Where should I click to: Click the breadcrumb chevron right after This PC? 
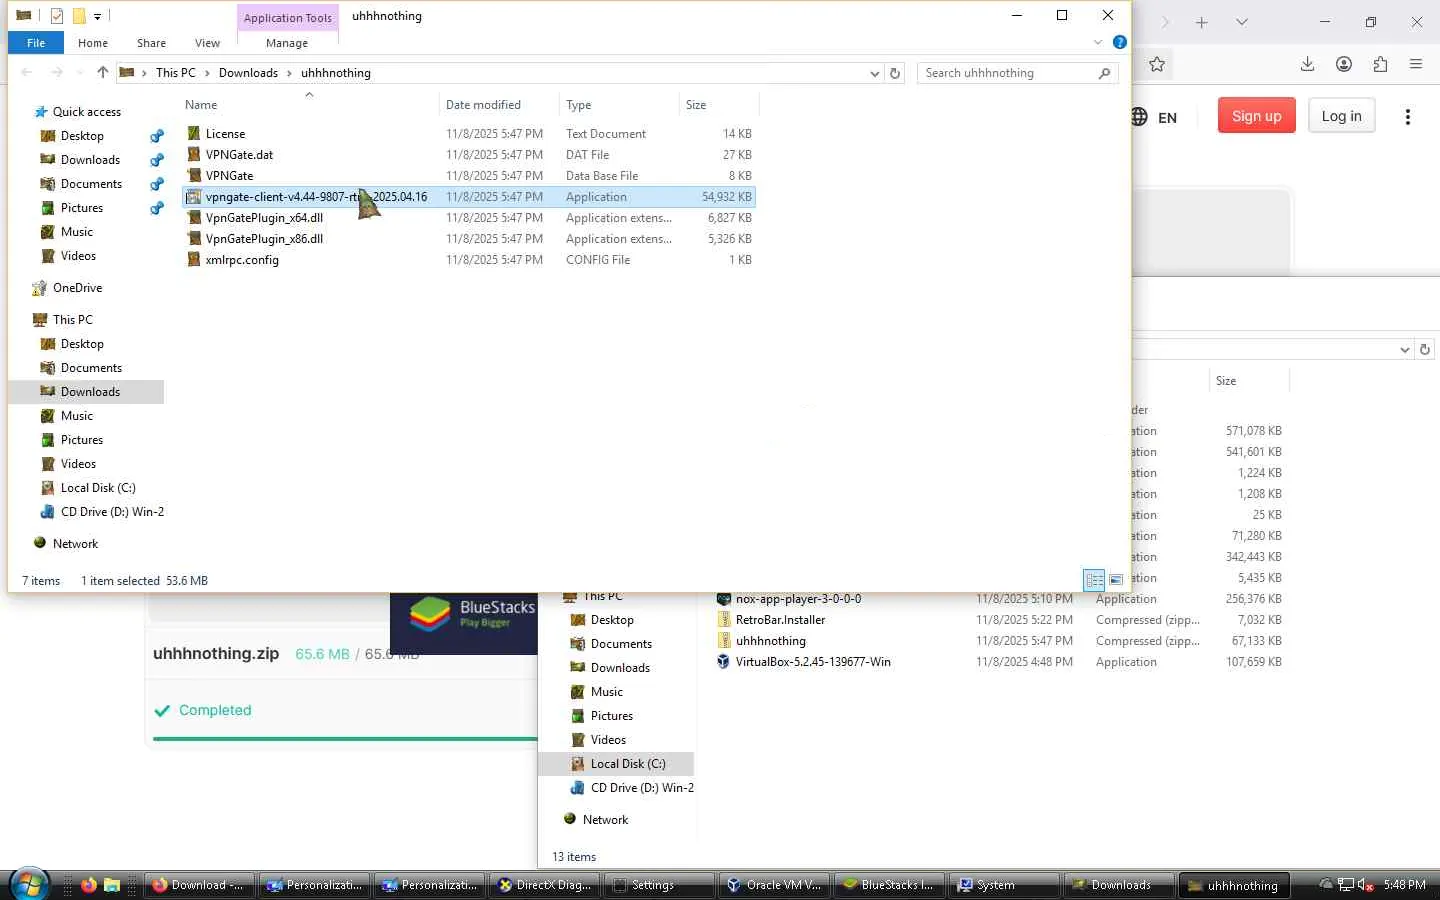(208, 73)
